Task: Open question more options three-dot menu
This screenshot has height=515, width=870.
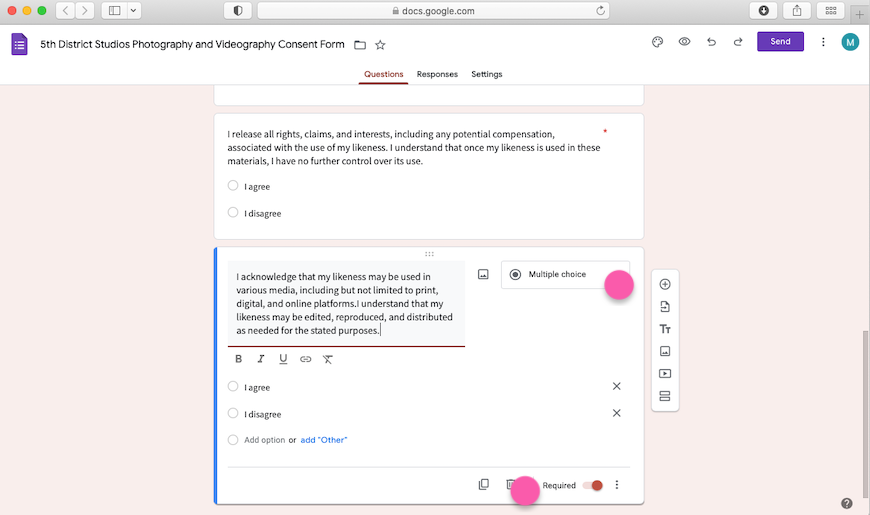Action: point(617,485)
